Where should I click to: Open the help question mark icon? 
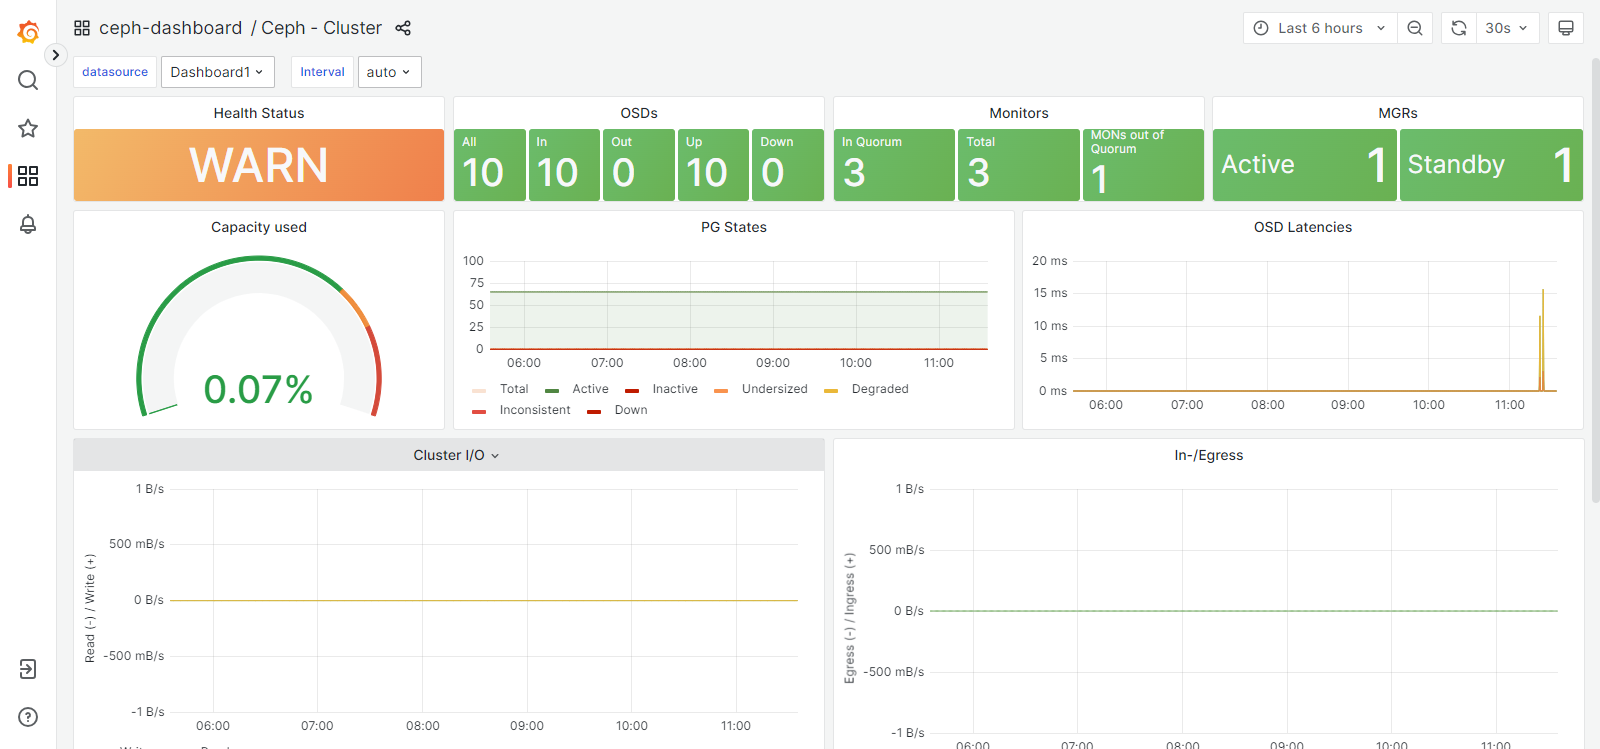(x=28, y=717)
